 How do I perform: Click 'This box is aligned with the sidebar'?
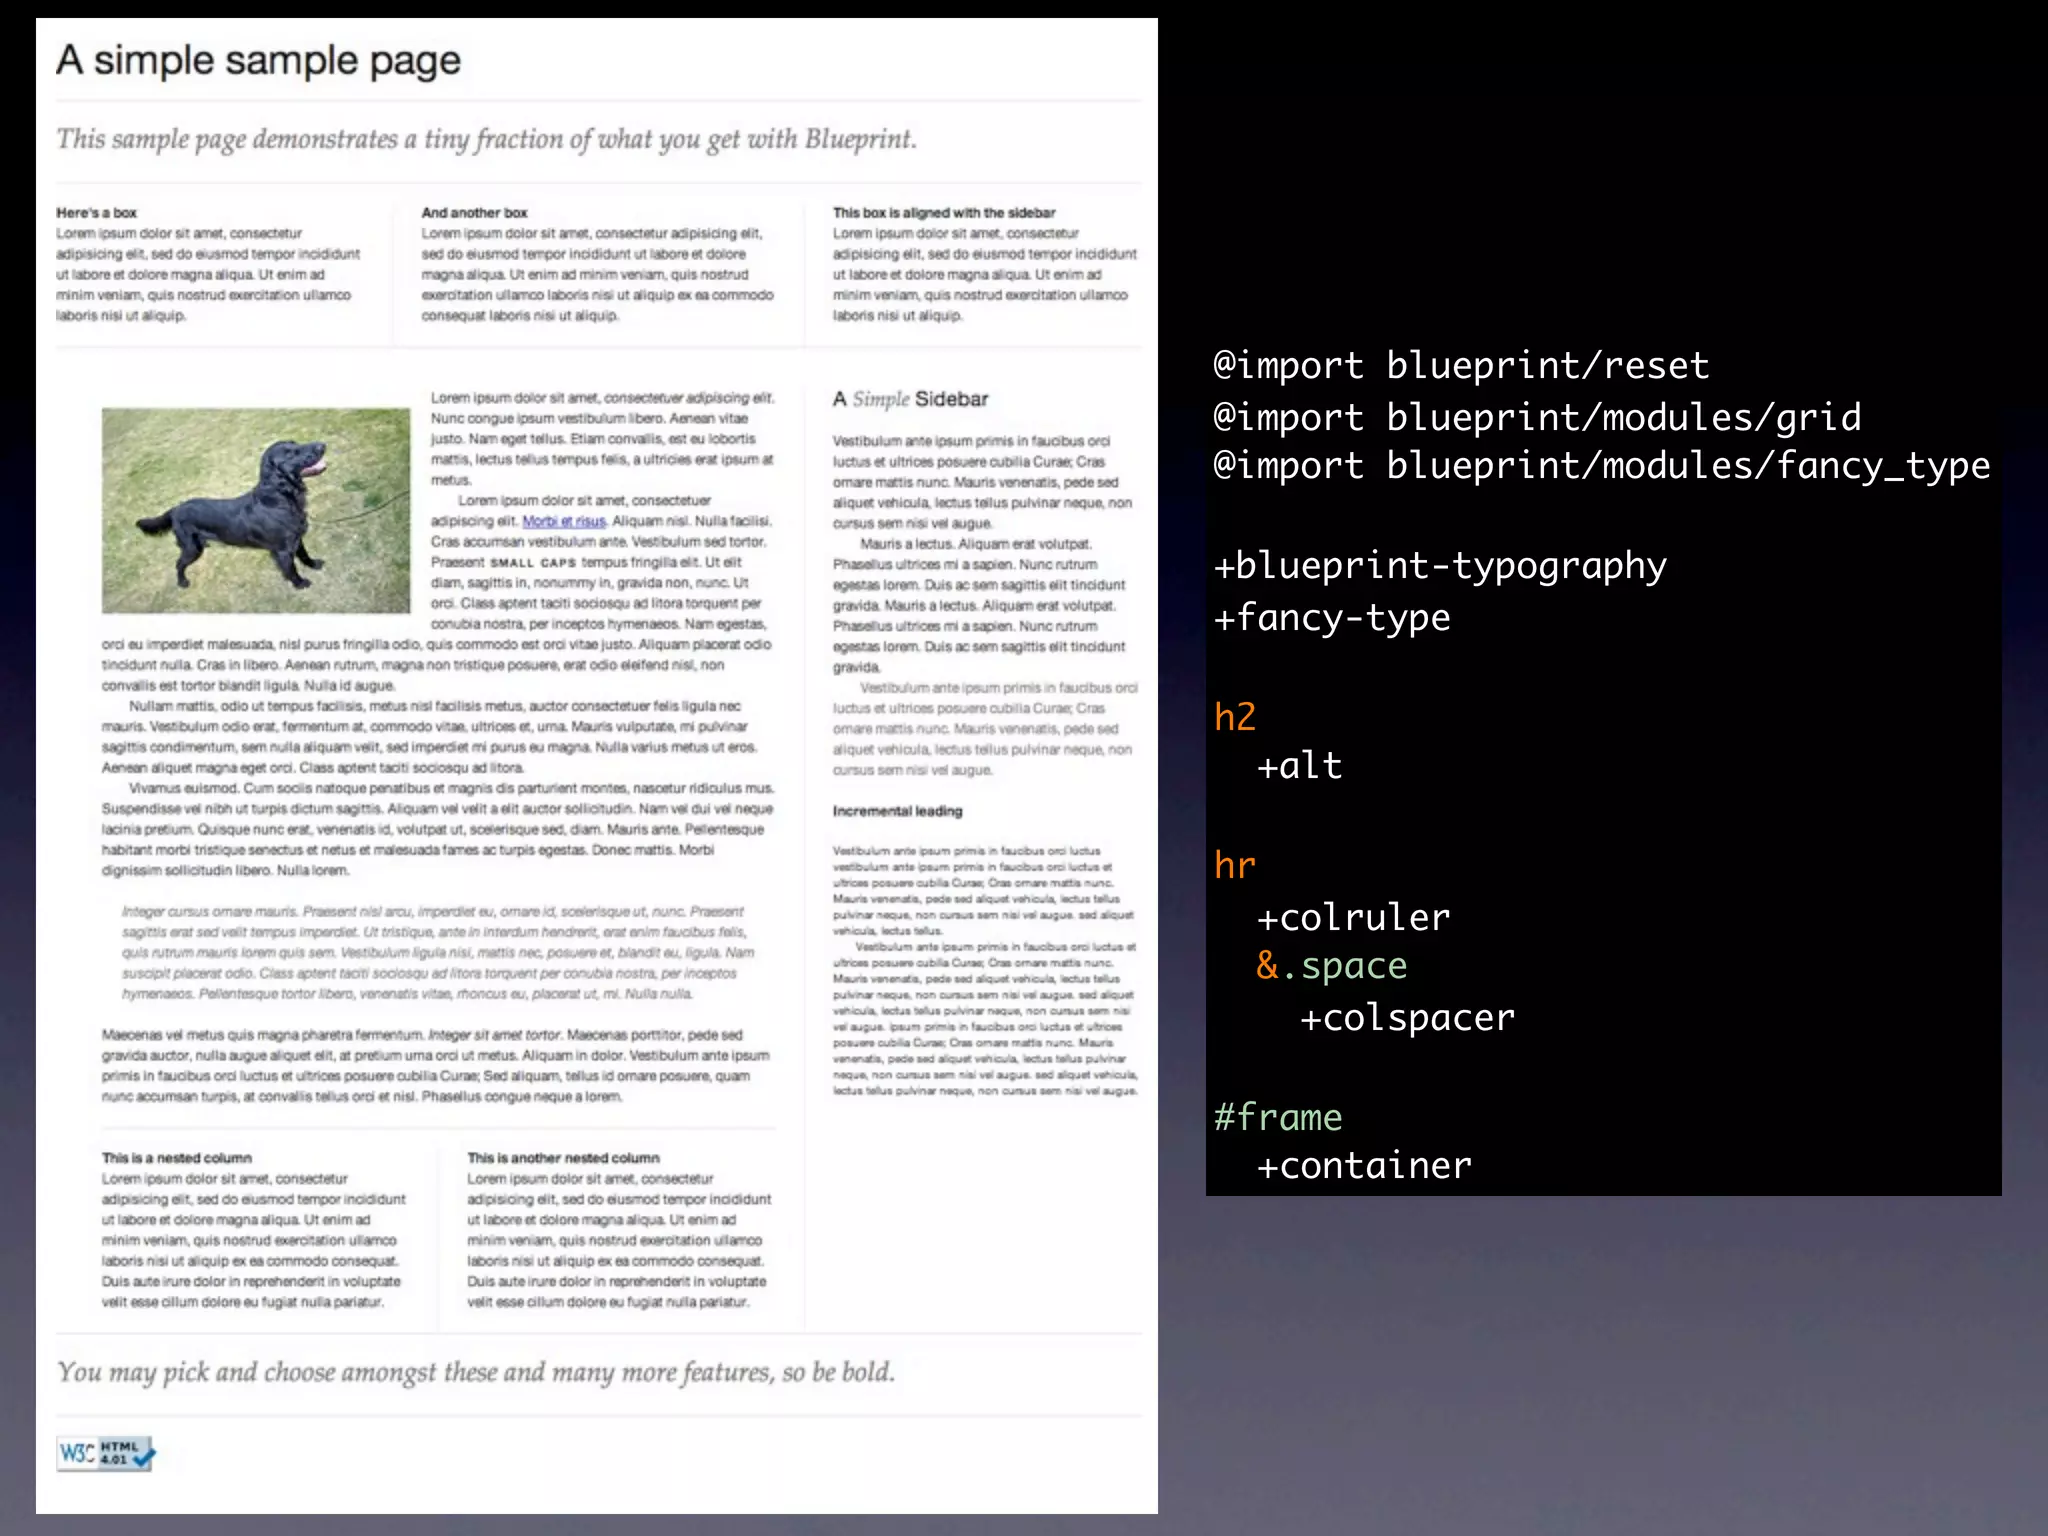coord(944,213)
